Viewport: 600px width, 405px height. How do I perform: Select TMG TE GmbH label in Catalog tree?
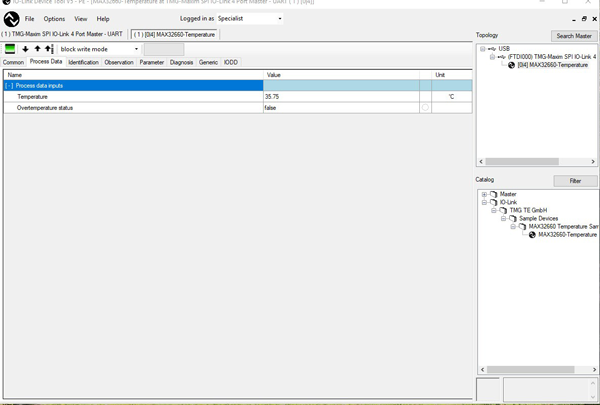pos(528,210)
